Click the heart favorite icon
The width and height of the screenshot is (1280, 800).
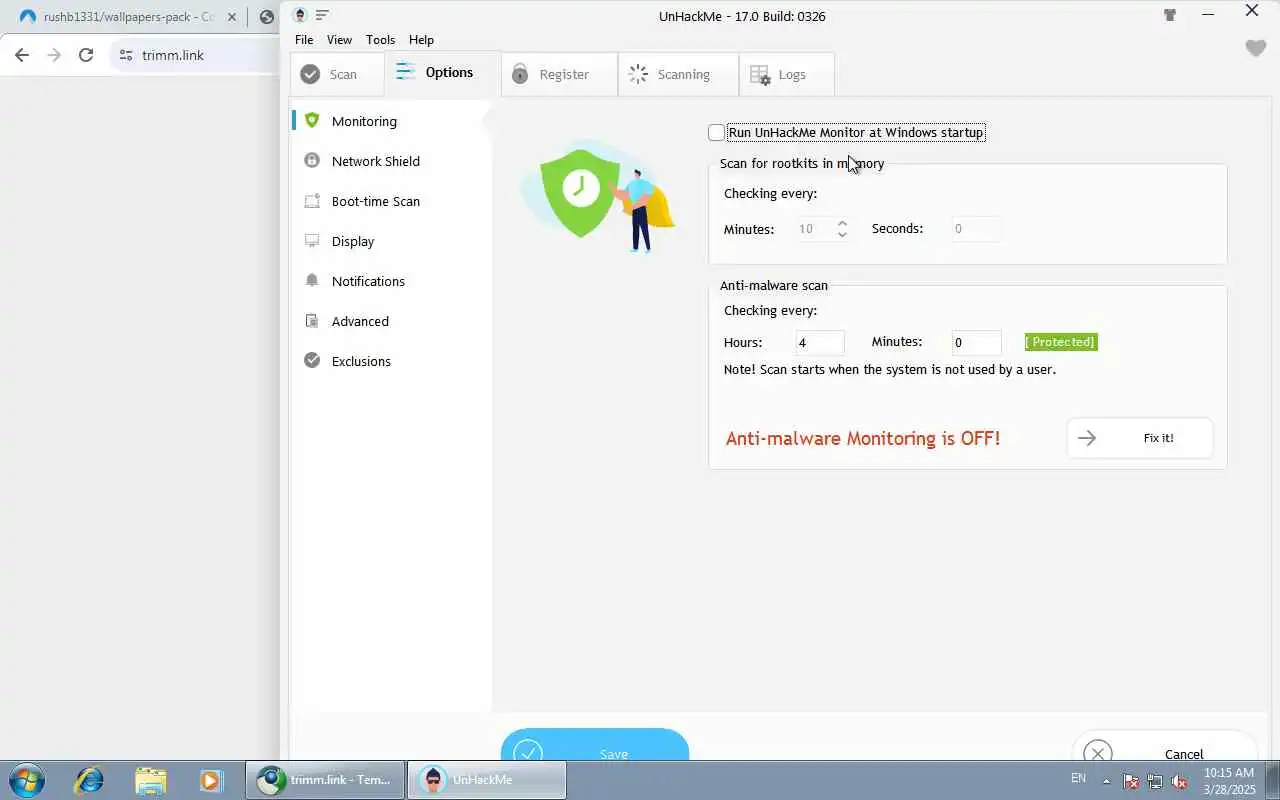1256,48
